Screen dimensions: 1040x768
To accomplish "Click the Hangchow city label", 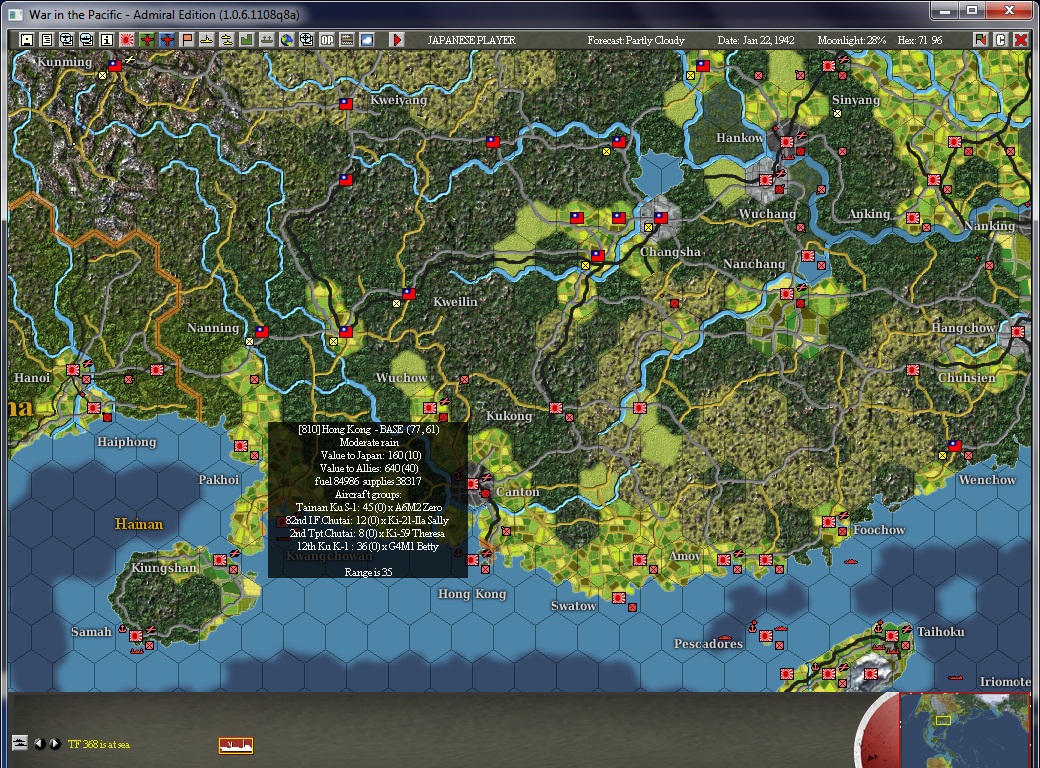I will point(963,328).
